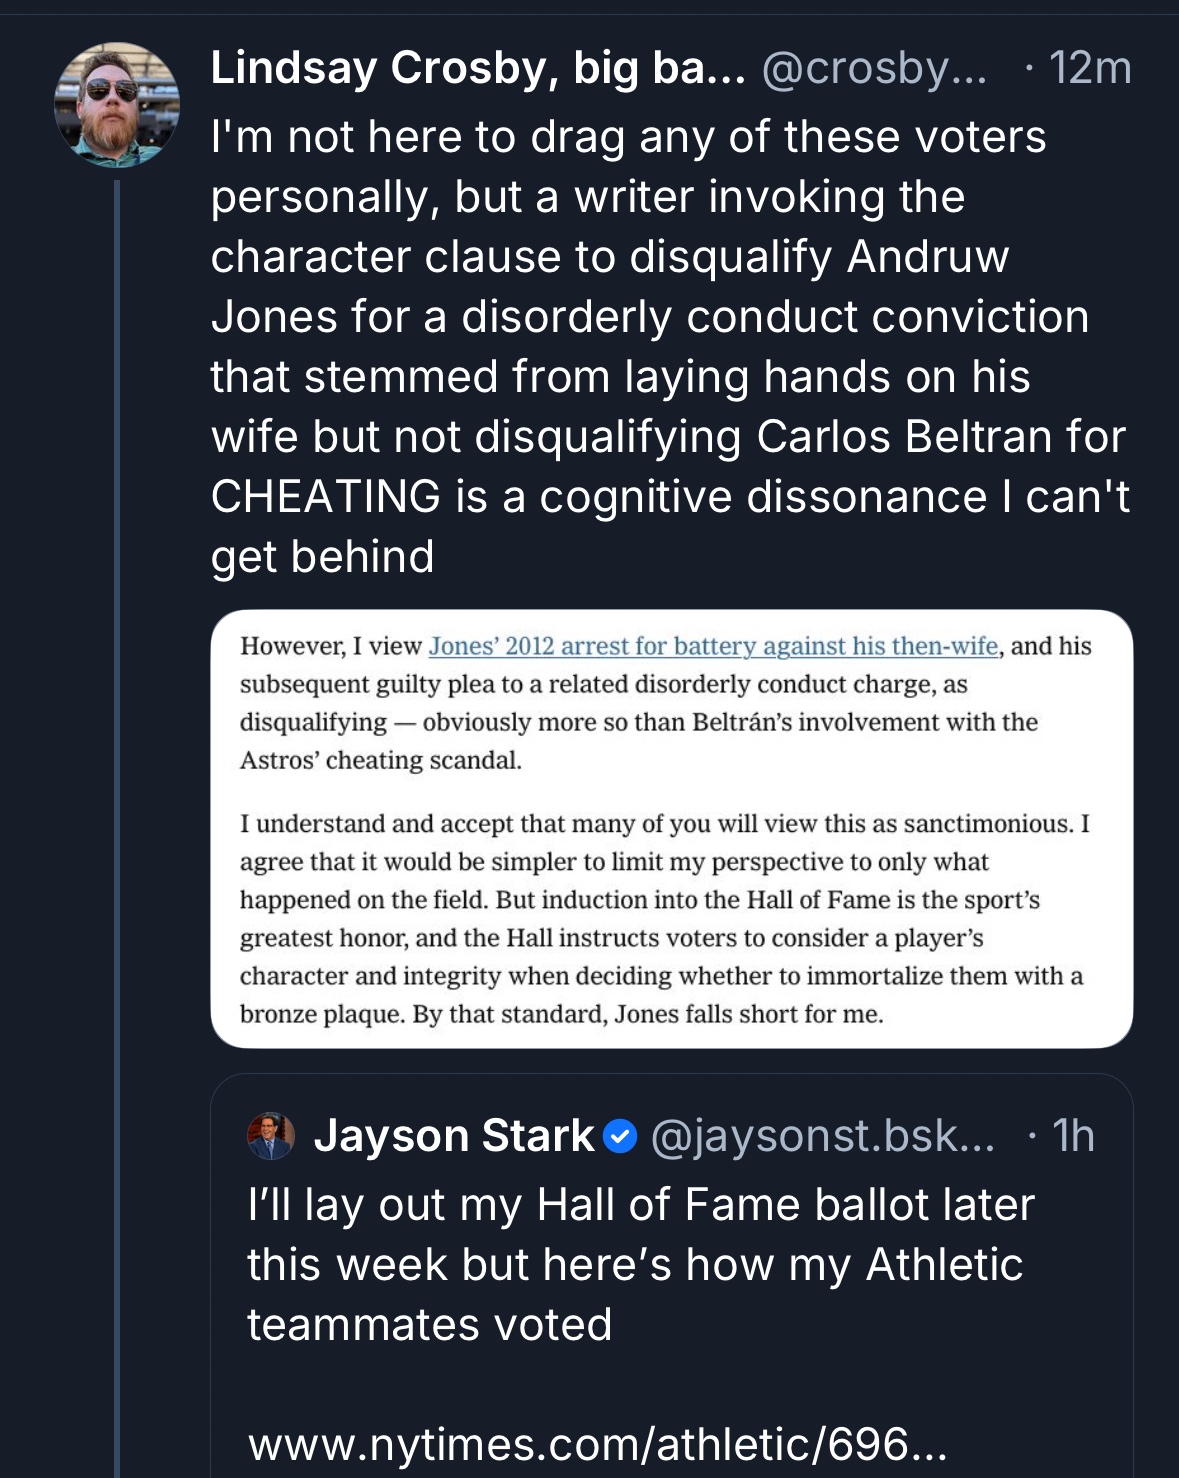Screen dimensions: 1179x1478
Task: Click the blue verified checkmark badge
Action: 621,1137
